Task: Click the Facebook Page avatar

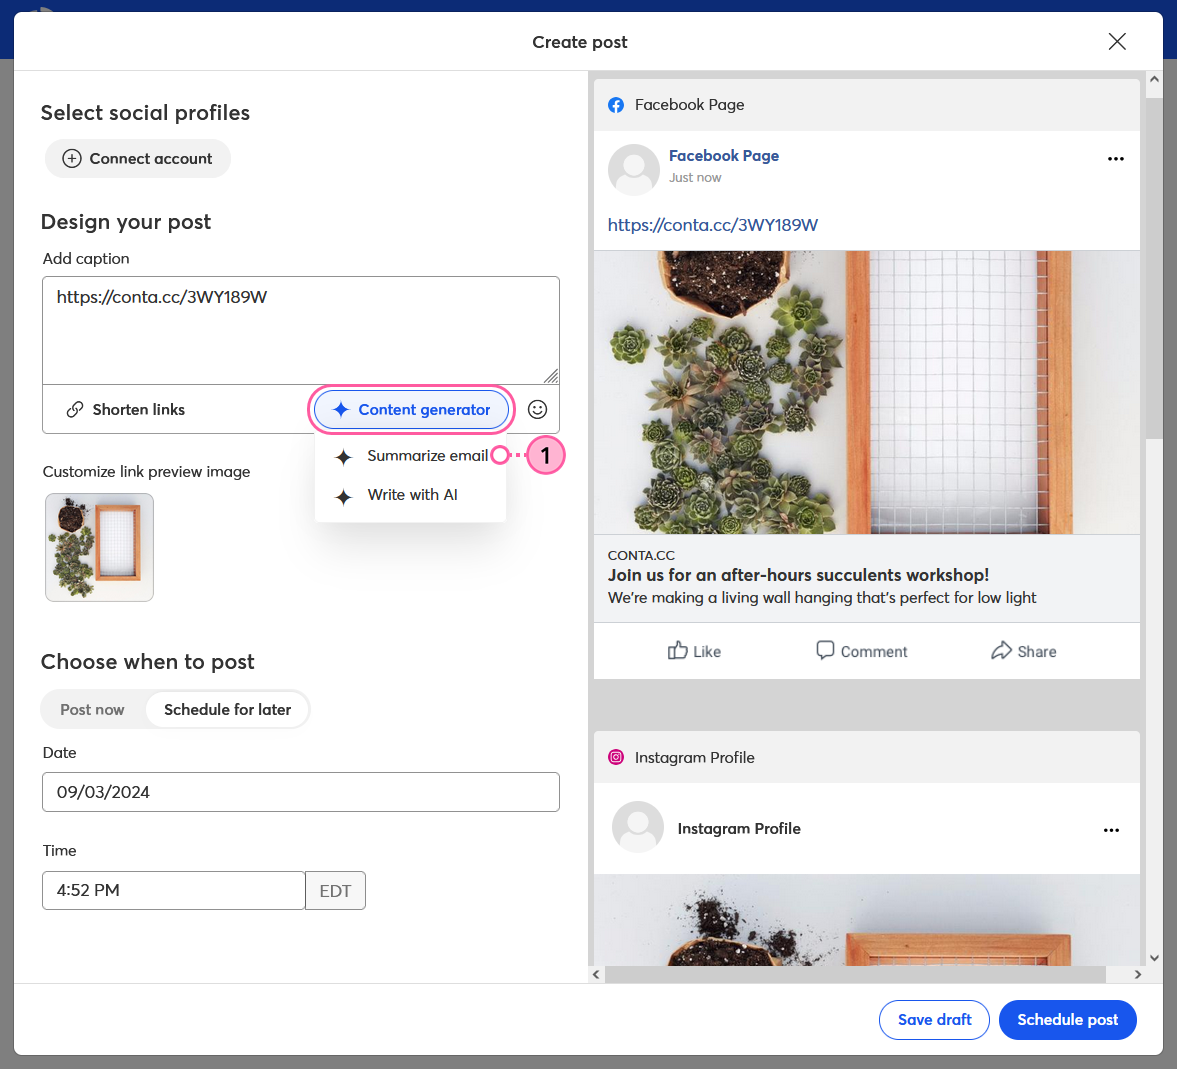Action: pyautogui.click(x=634, y=170)
